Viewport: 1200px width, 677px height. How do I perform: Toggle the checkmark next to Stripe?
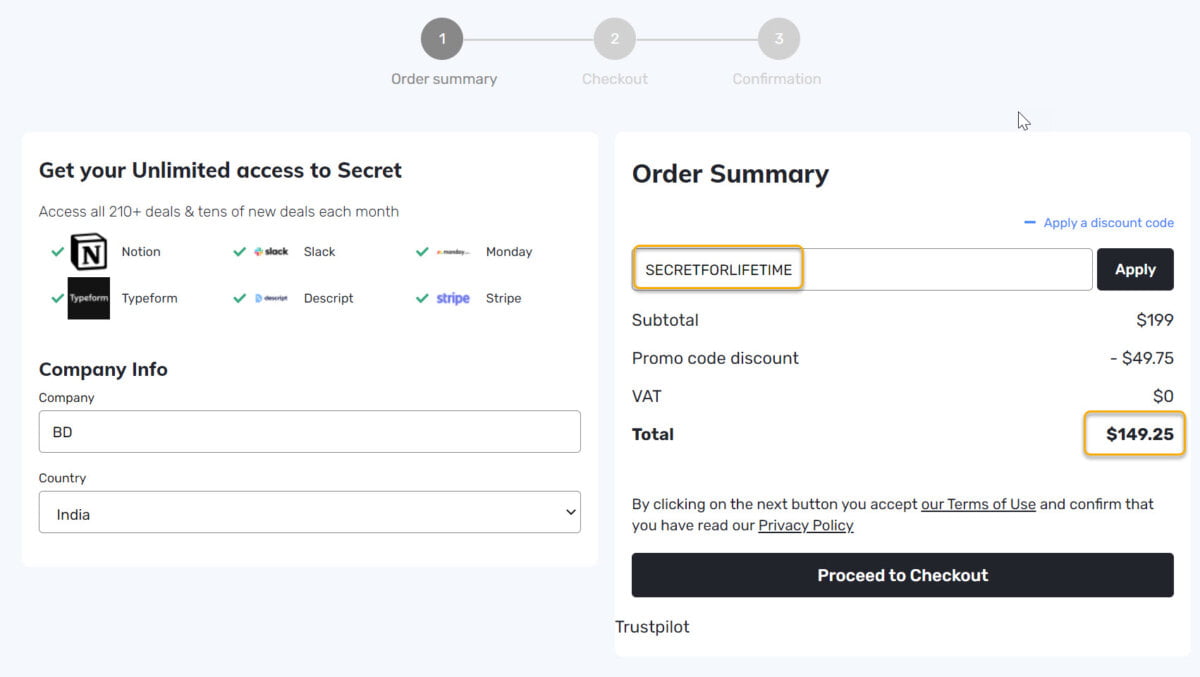point(421,298)
